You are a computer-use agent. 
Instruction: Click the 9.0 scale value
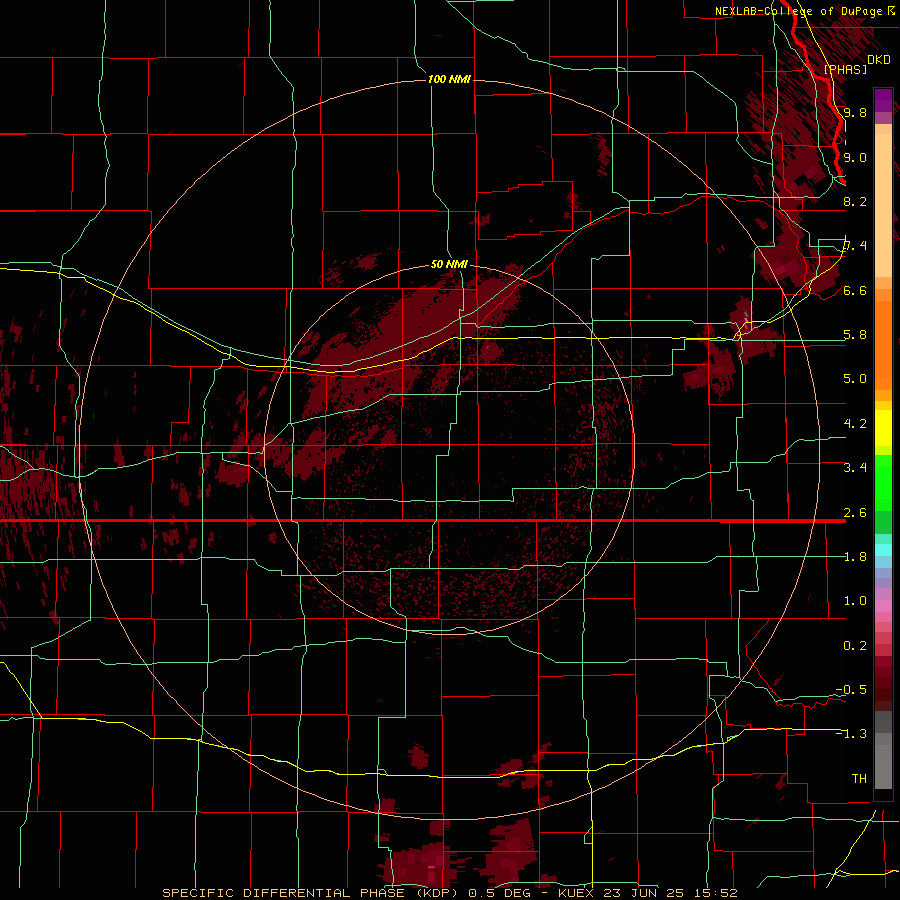point(855,157)
